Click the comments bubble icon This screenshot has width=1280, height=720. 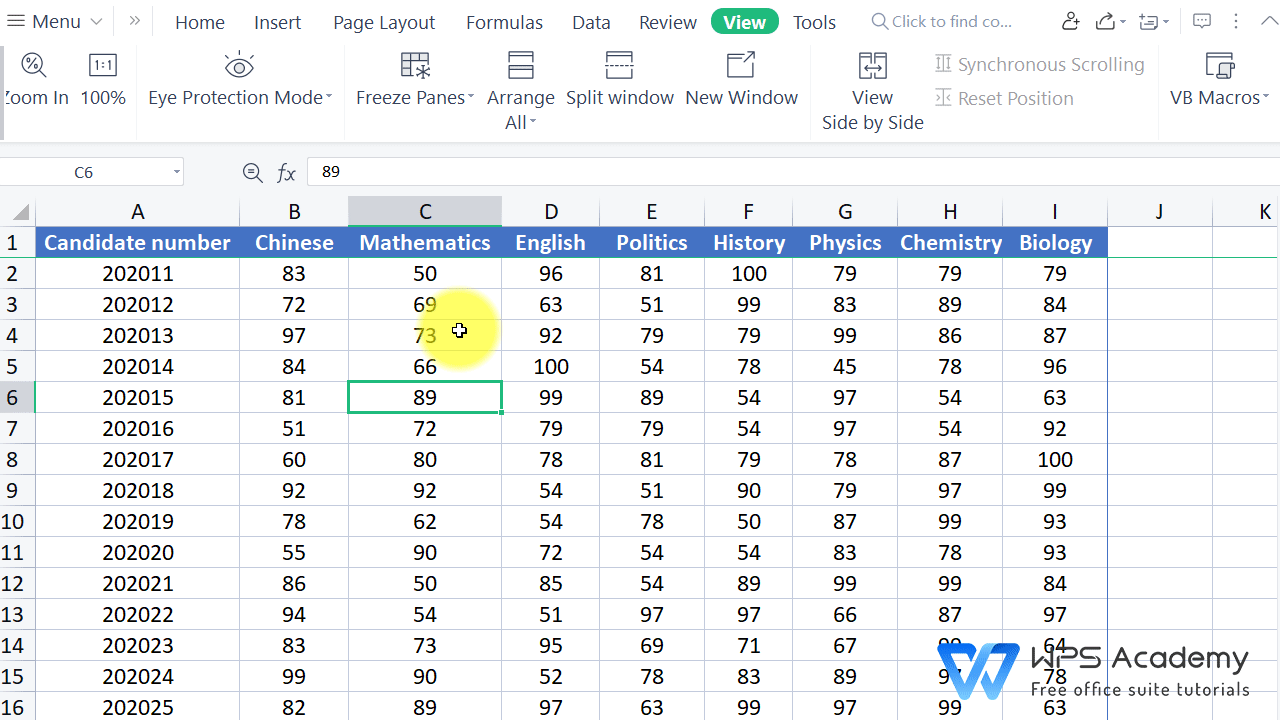pos(1202,21)
